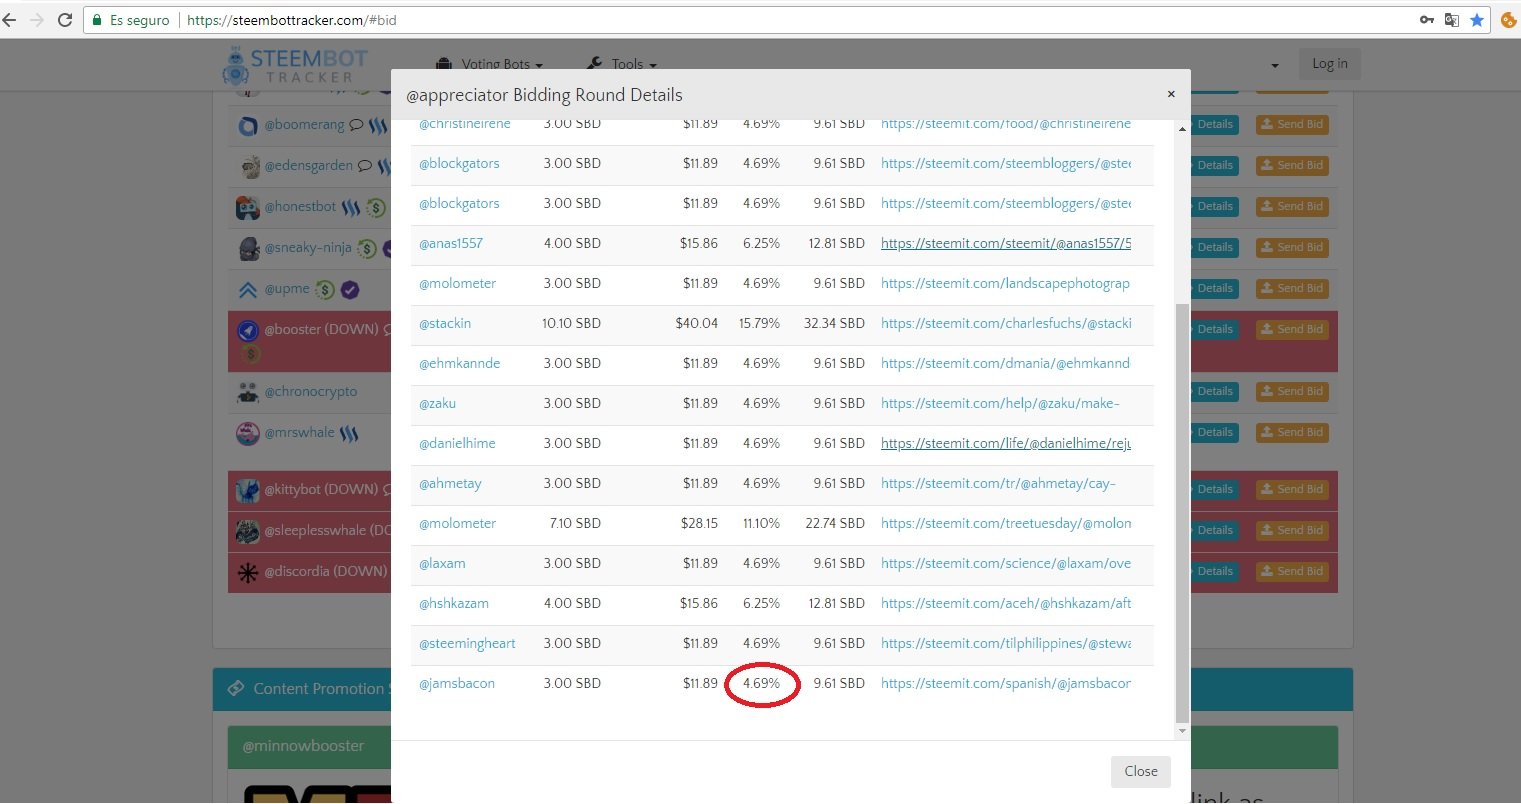Open the @danielhime user link
Viewport: 1521px width, 804px height.
pos(457,443)
